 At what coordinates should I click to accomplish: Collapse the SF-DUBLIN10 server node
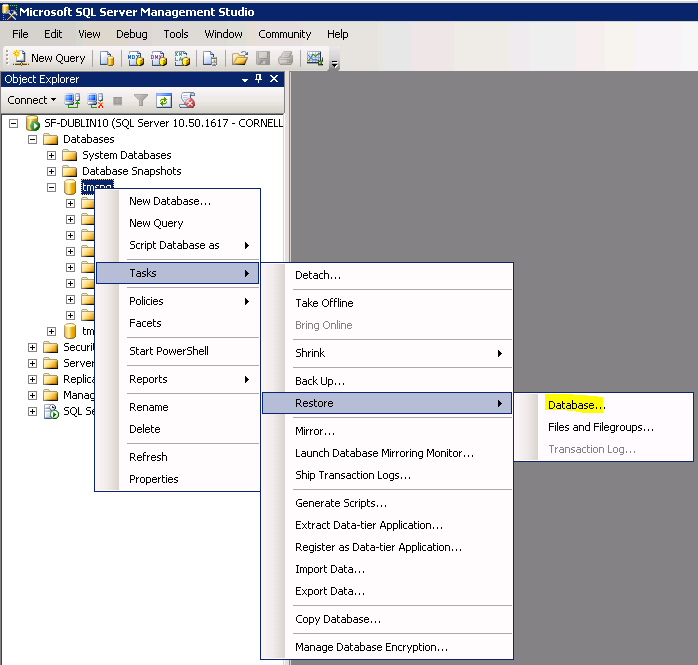(14, 123)
